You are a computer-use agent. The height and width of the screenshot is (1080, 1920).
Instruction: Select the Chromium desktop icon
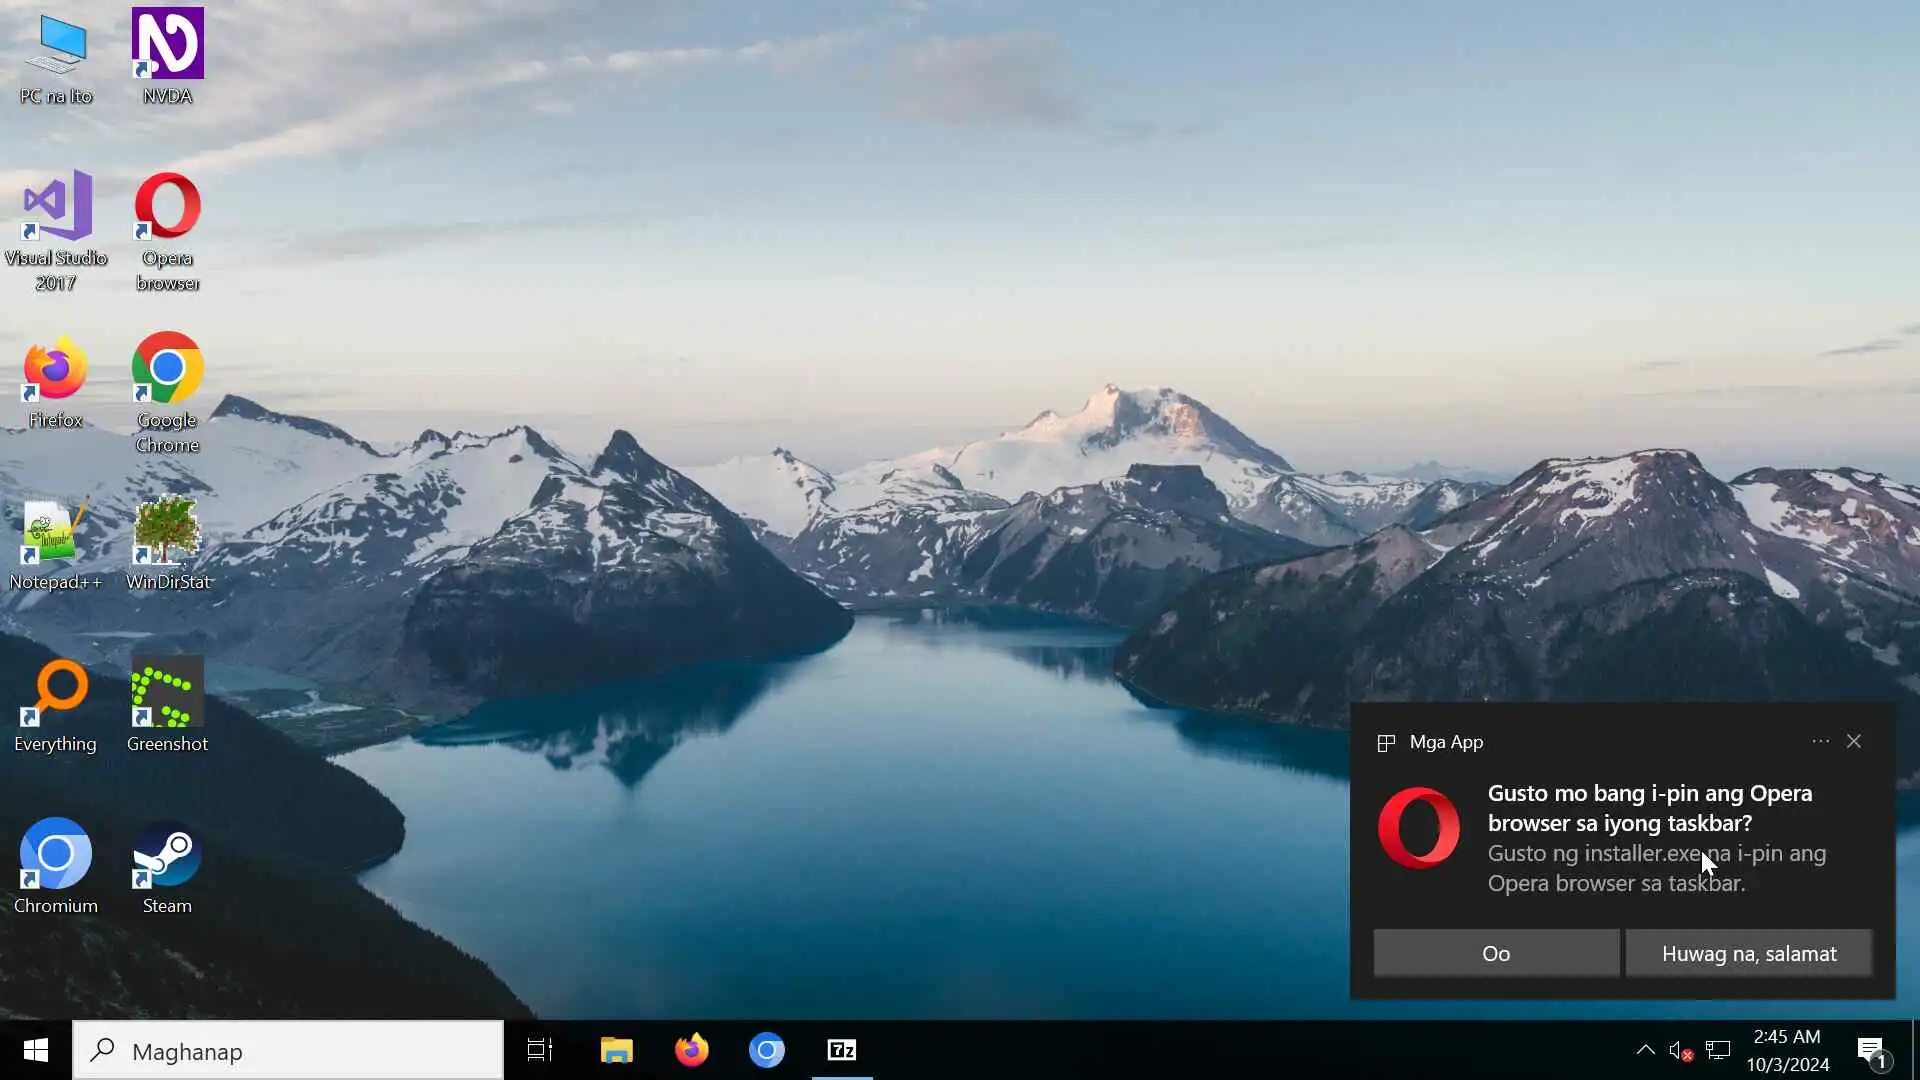coord(56,855)
